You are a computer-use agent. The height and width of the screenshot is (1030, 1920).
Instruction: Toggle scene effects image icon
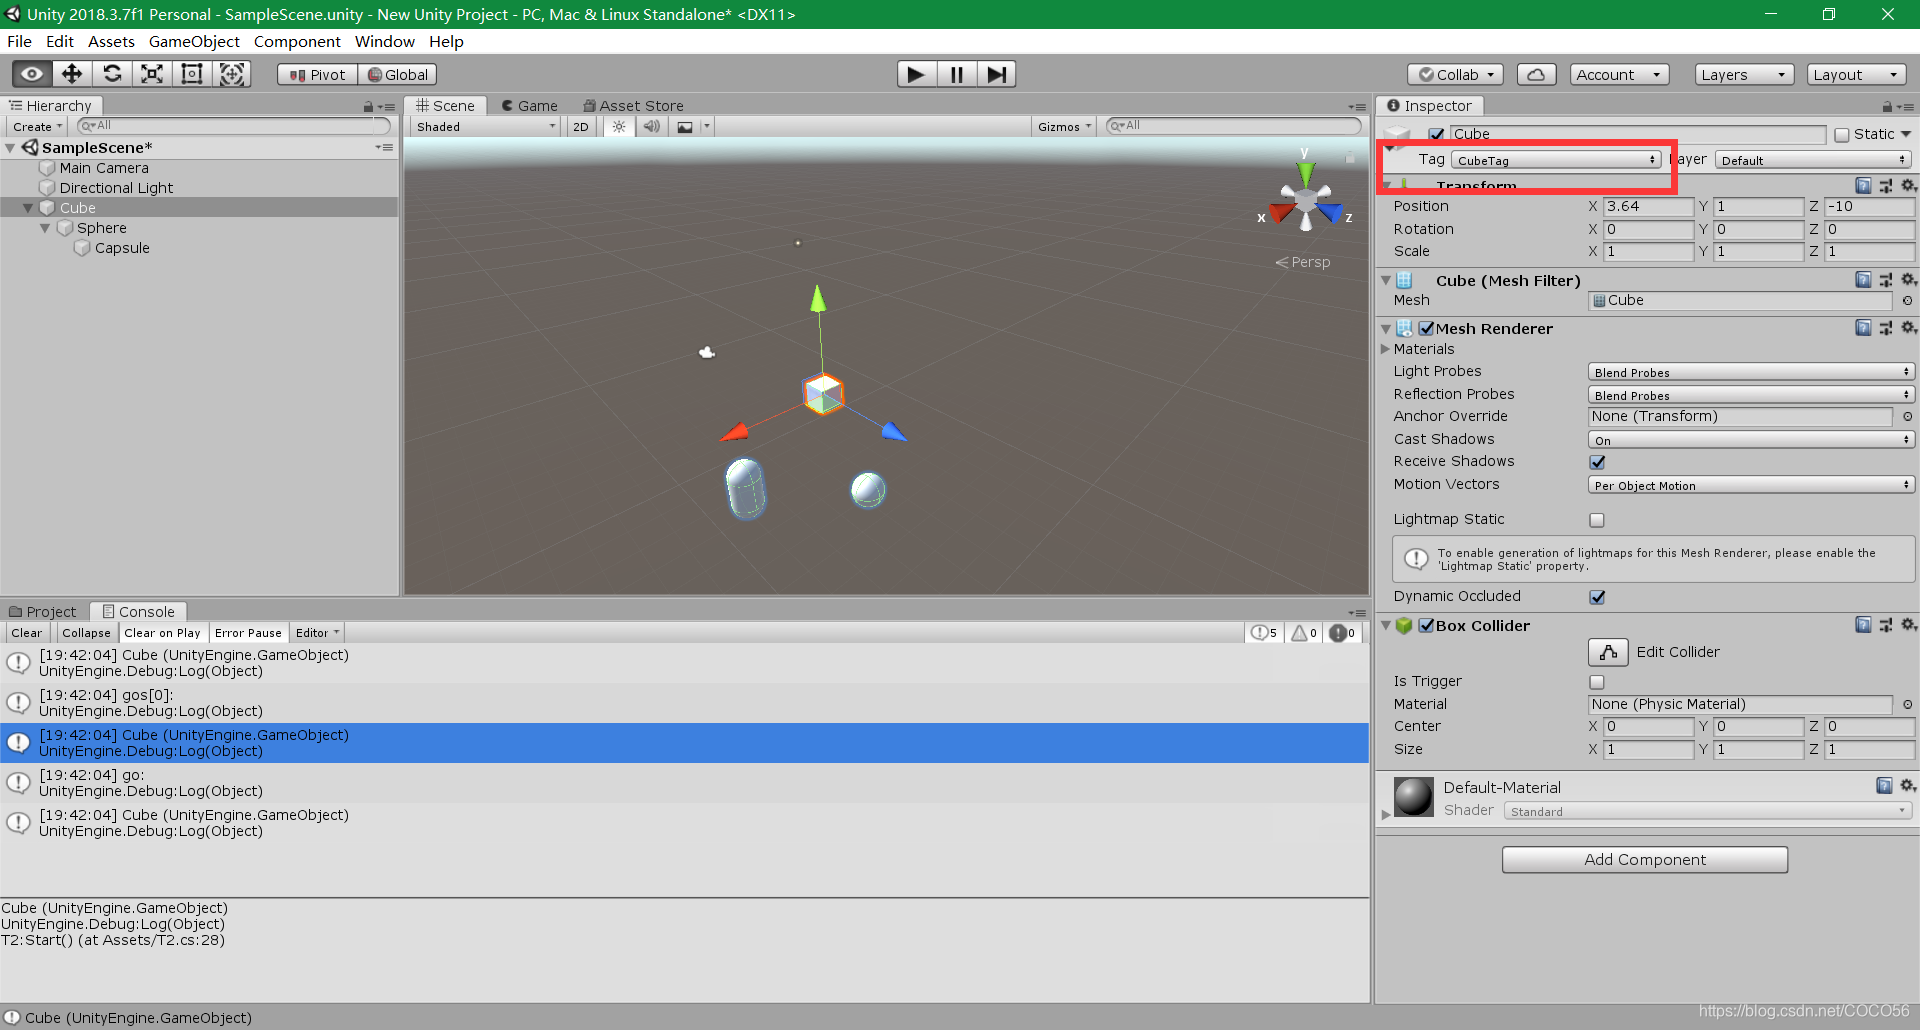(x=685, y=127)
